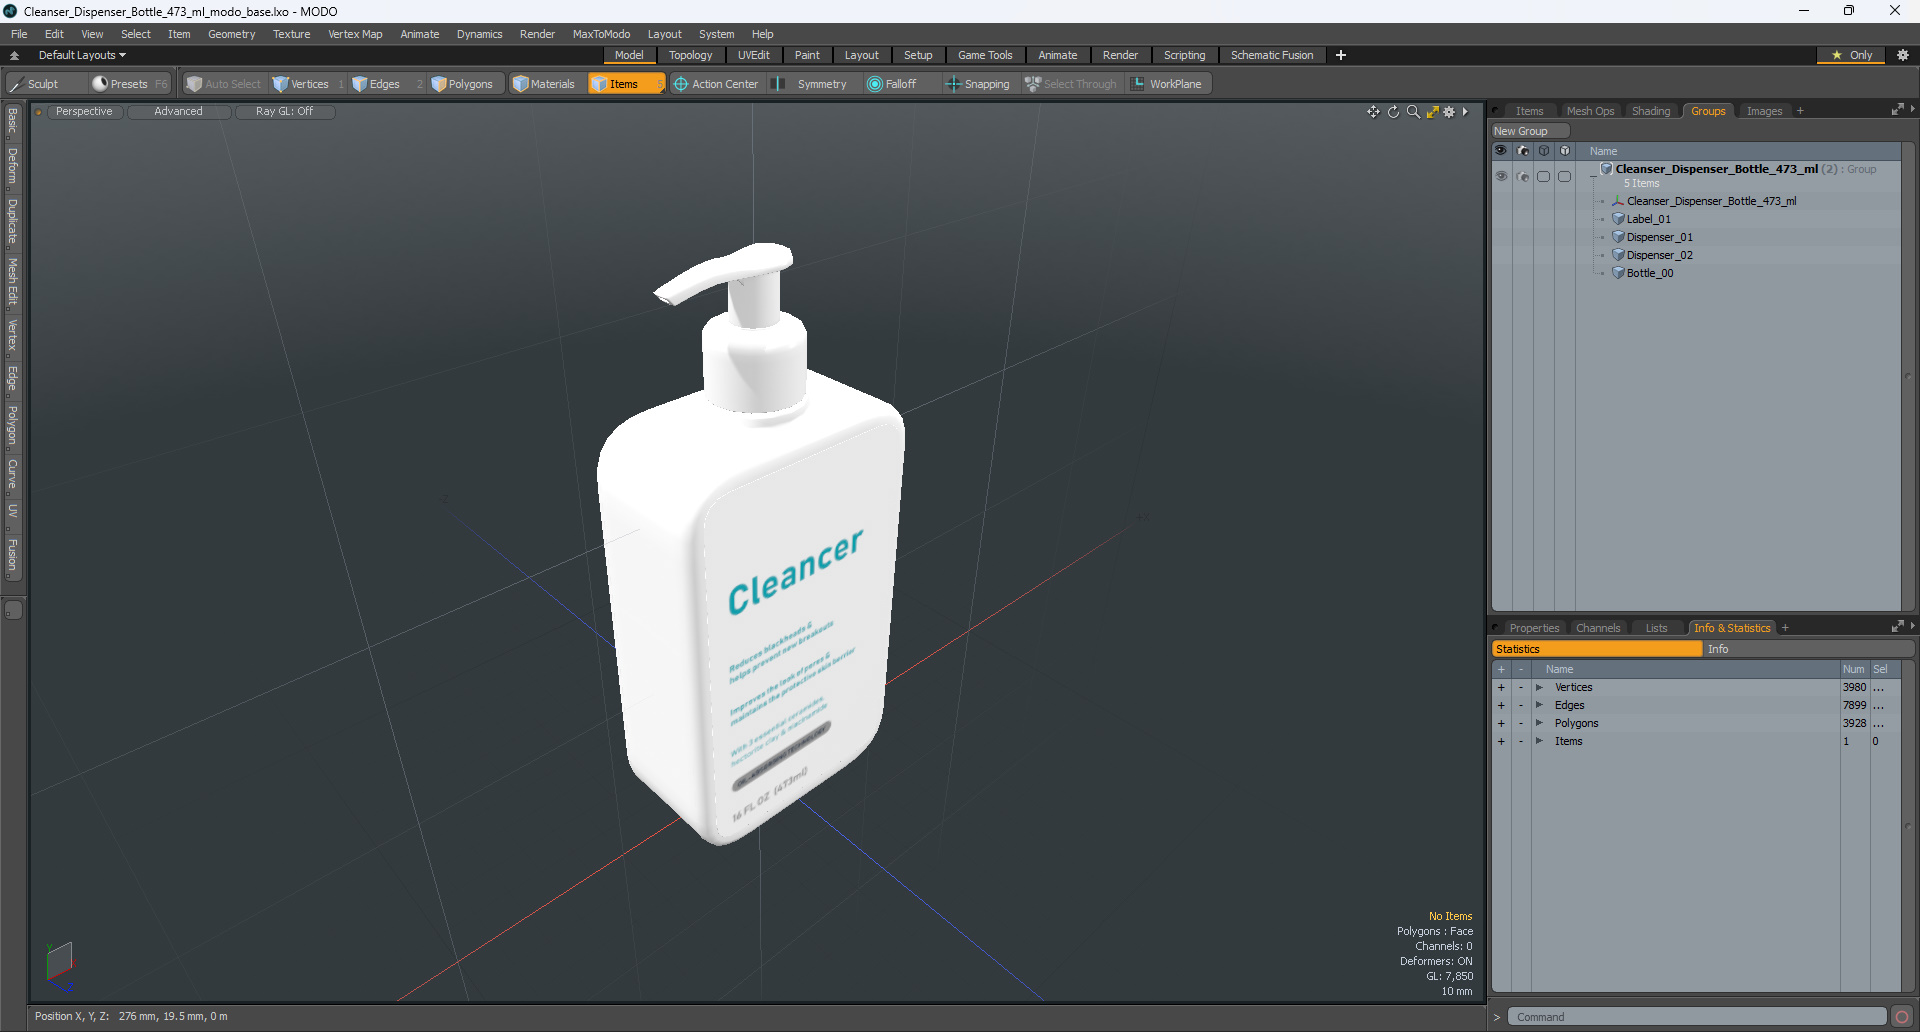Screen dimensions: 1920x1032
Task: Activate Items selection mode
Action: click(626, 84)
